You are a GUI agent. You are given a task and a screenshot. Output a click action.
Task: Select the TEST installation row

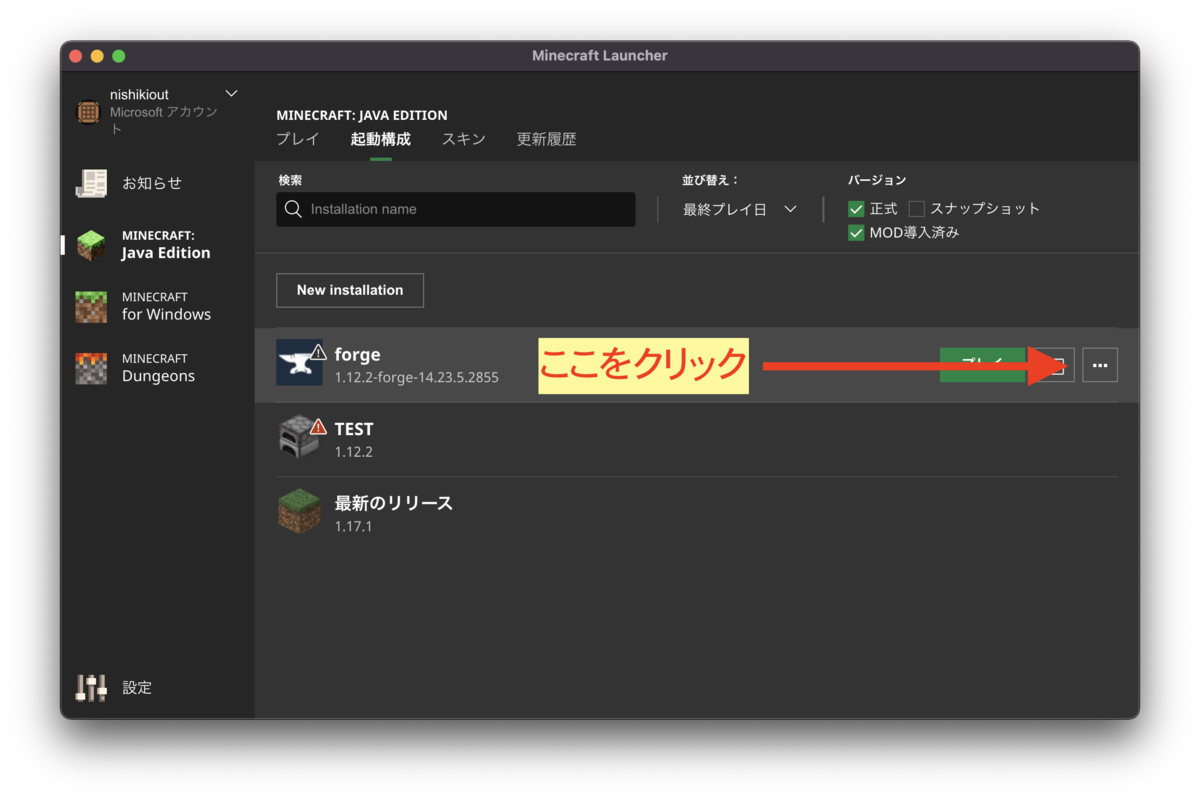click(x=696, y=439)
